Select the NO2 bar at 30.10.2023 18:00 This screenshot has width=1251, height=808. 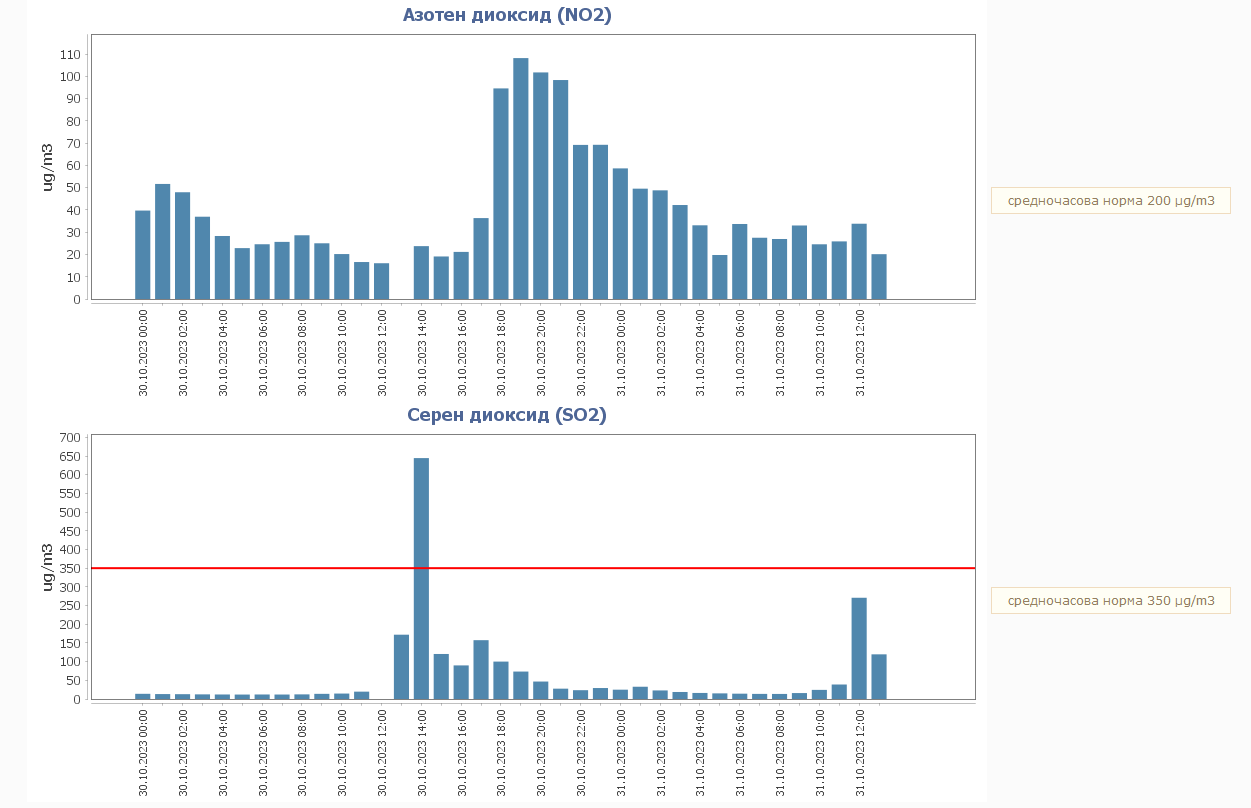pos(501,195)
